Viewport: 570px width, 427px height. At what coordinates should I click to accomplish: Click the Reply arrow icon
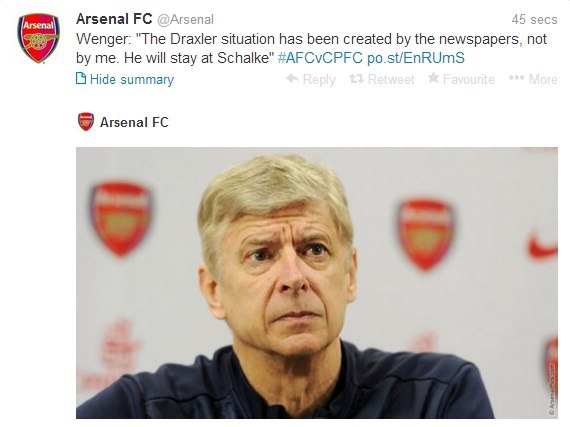(x=292, y=78)
